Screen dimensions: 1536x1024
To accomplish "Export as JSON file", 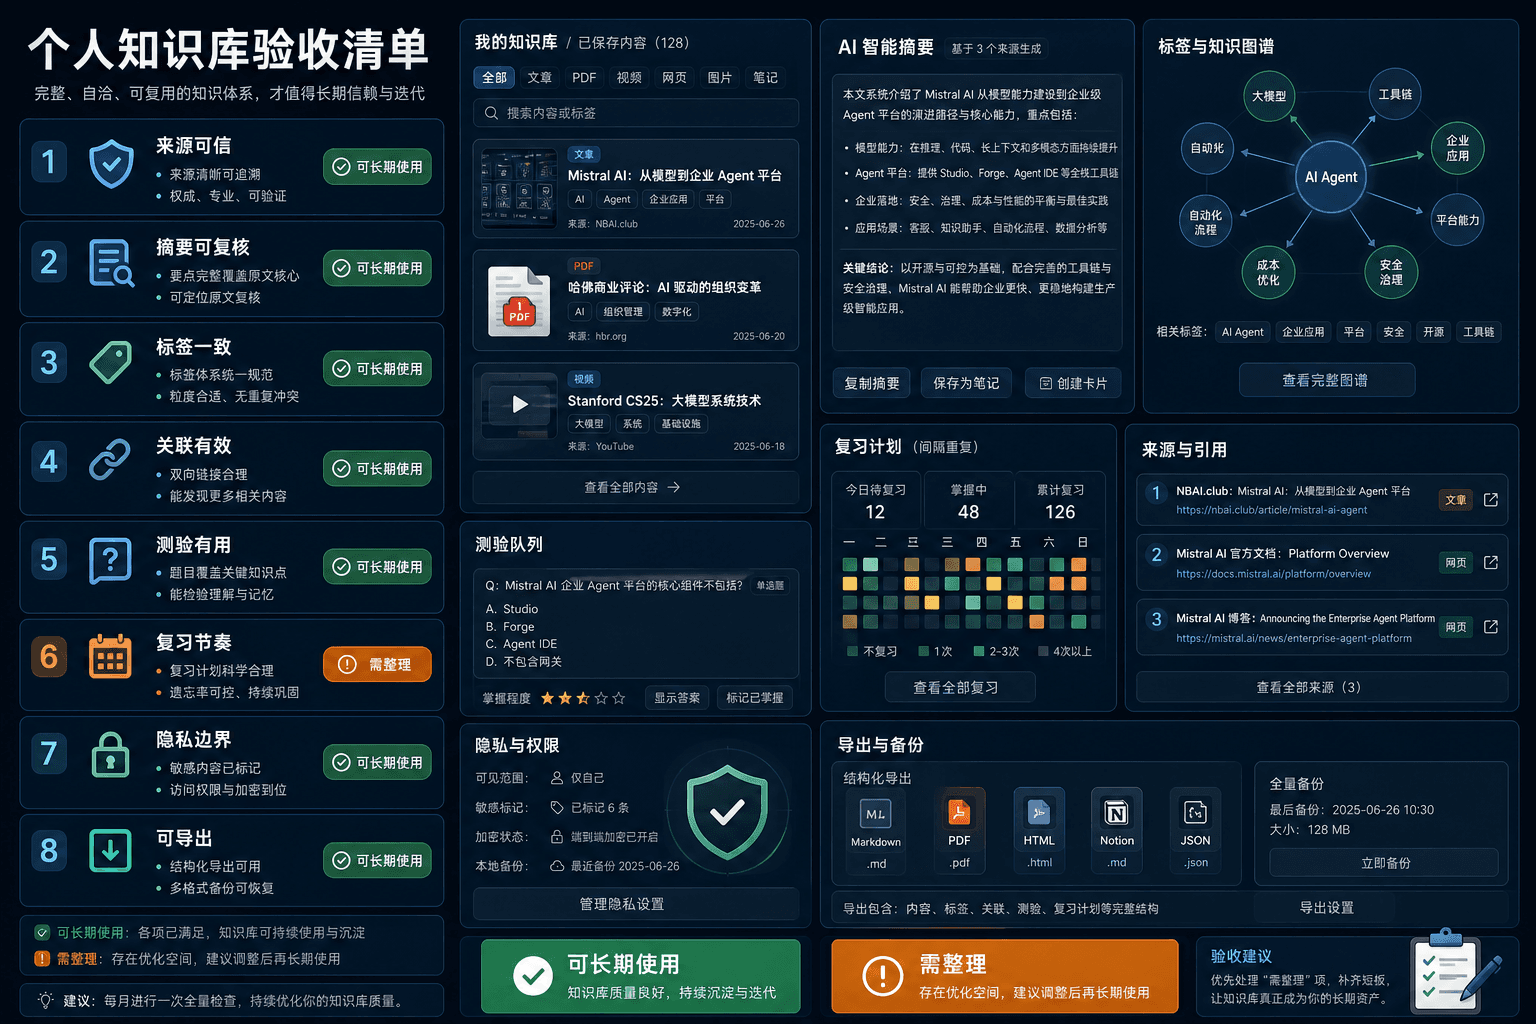I will (1195, 829).
